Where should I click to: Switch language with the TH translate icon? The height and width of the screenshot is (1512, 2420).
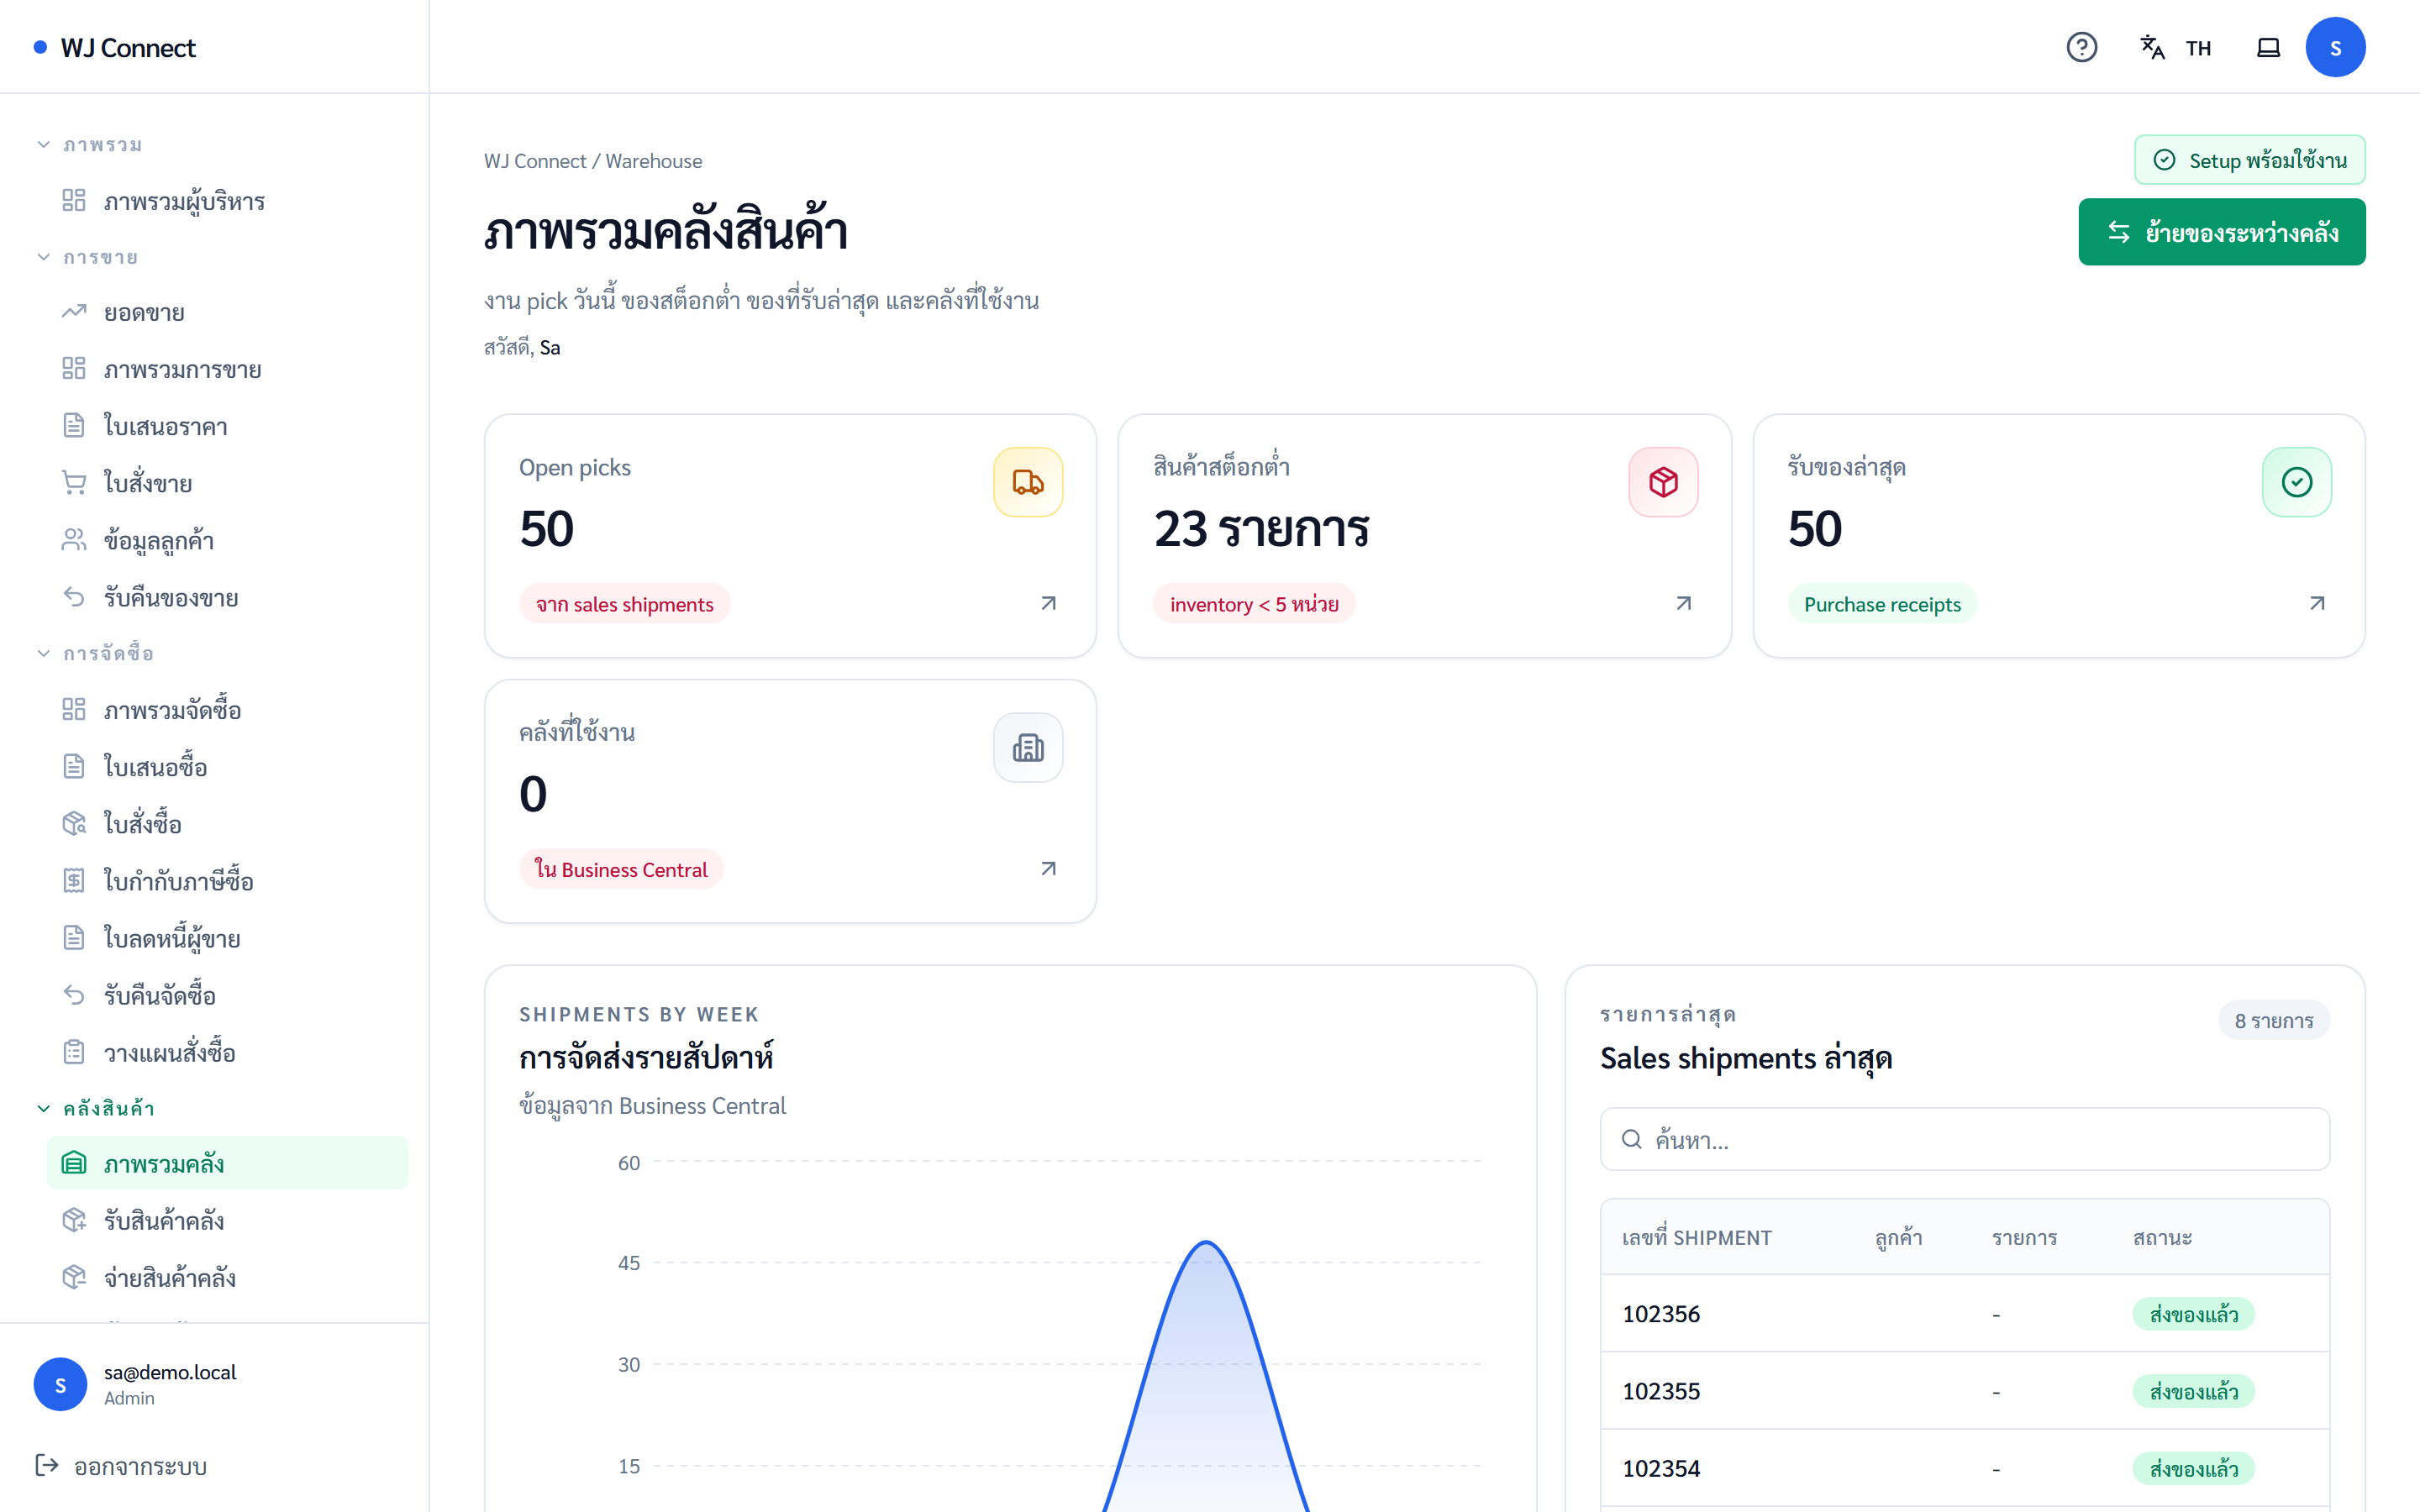(2175, 47)
